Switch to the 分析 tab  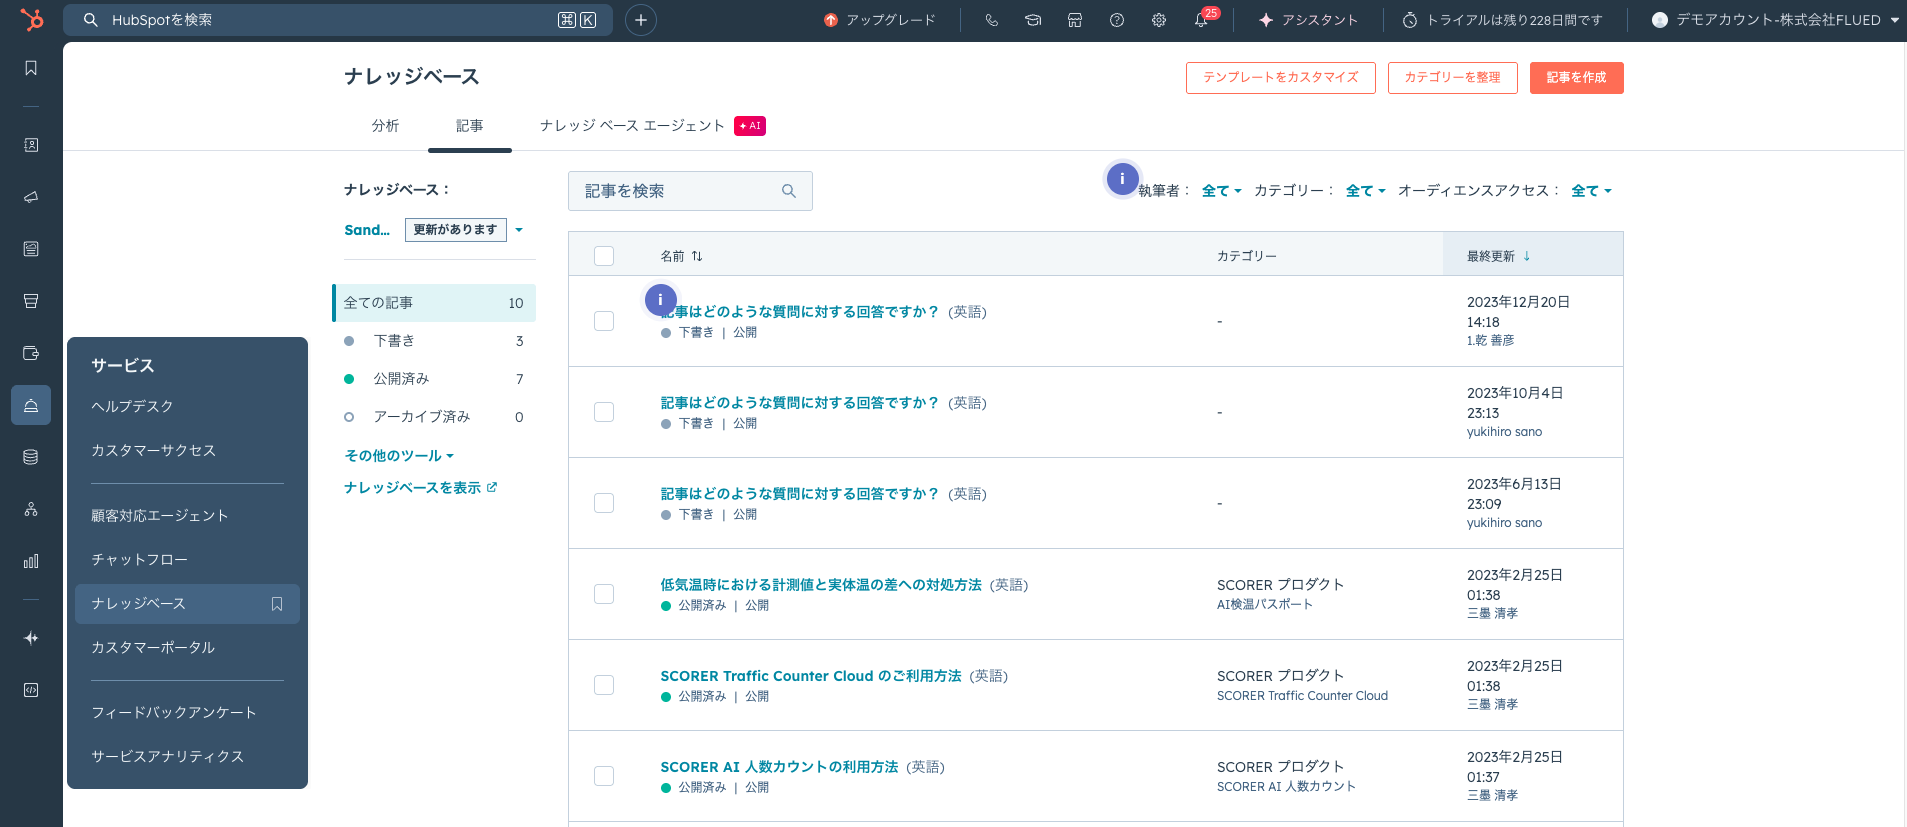click(385, 126)
